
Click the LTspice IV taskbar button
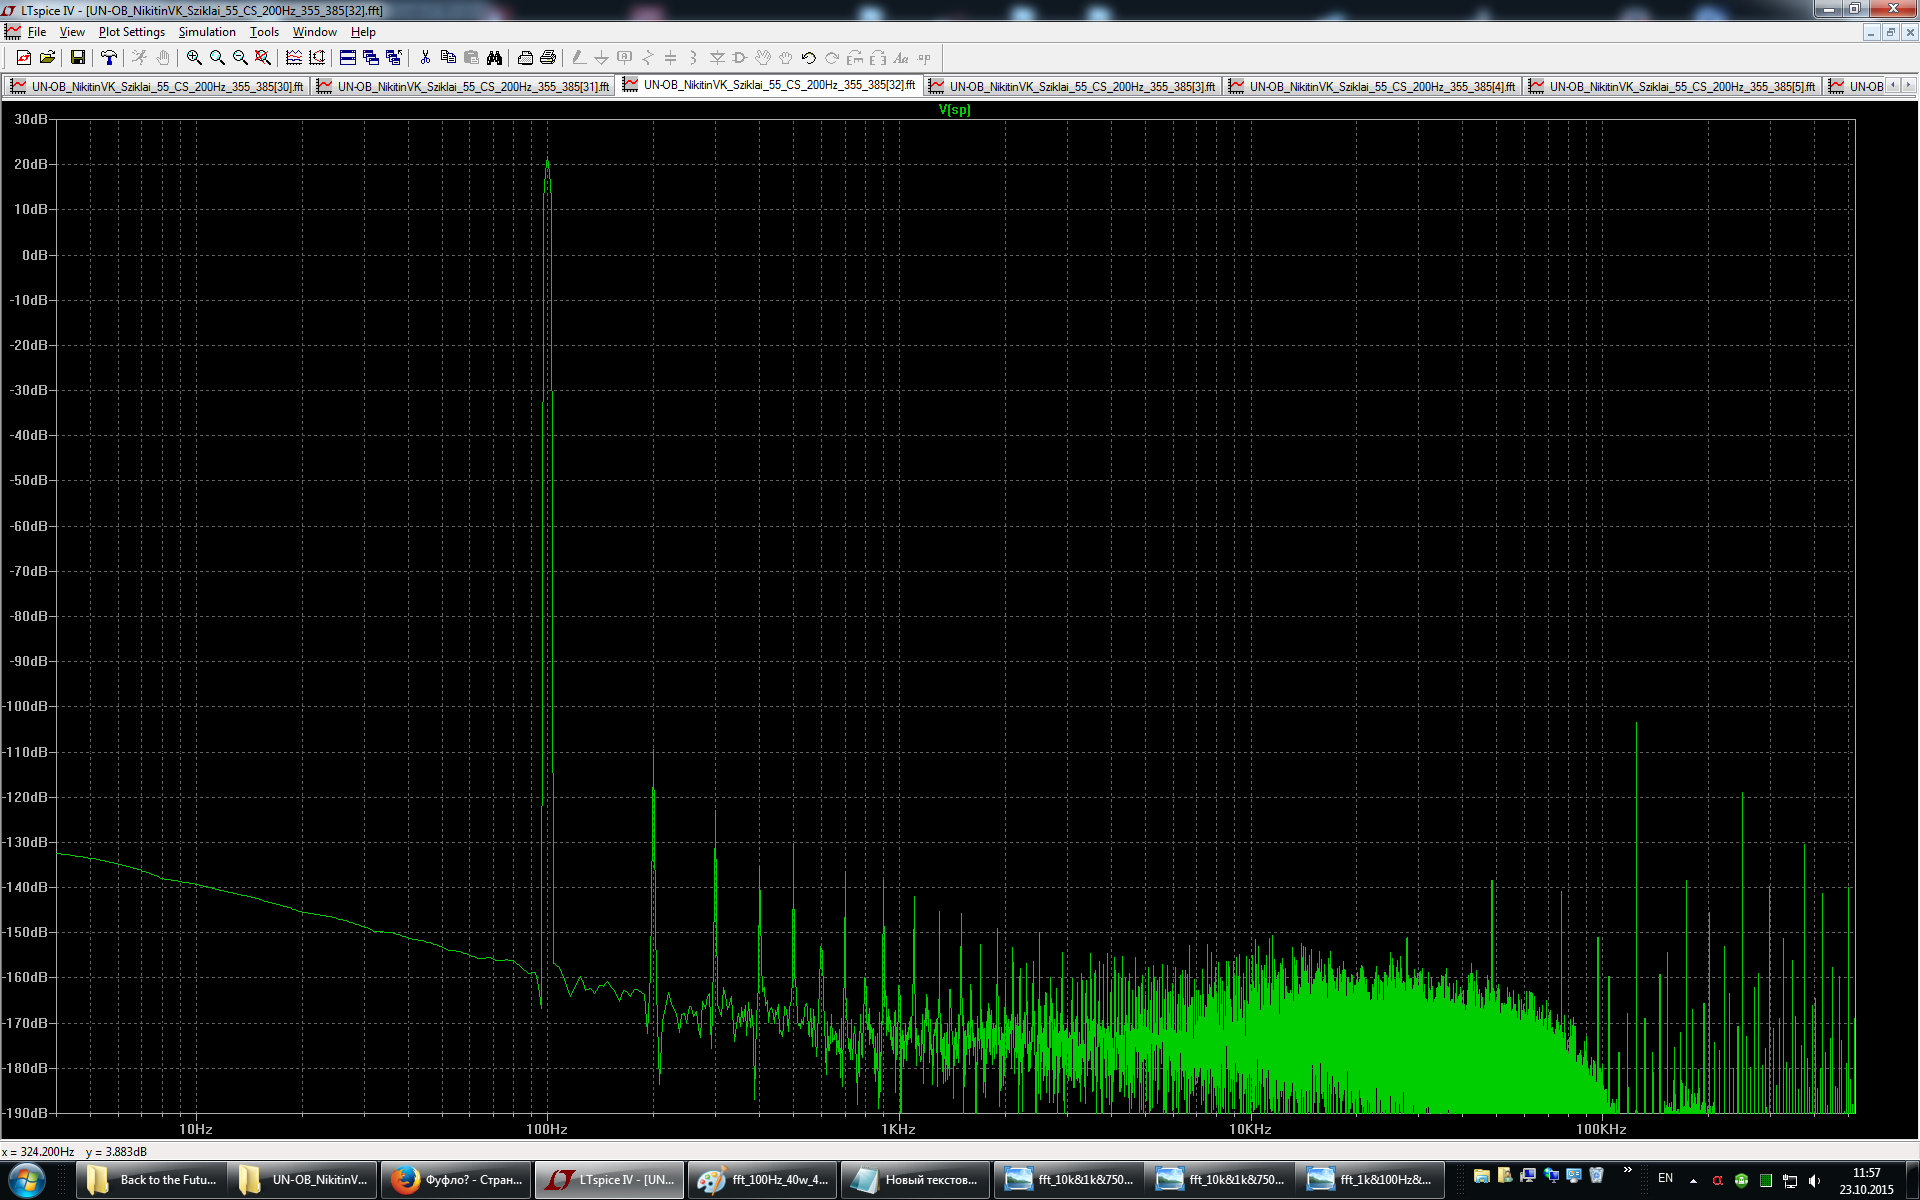click(609, 1180)
